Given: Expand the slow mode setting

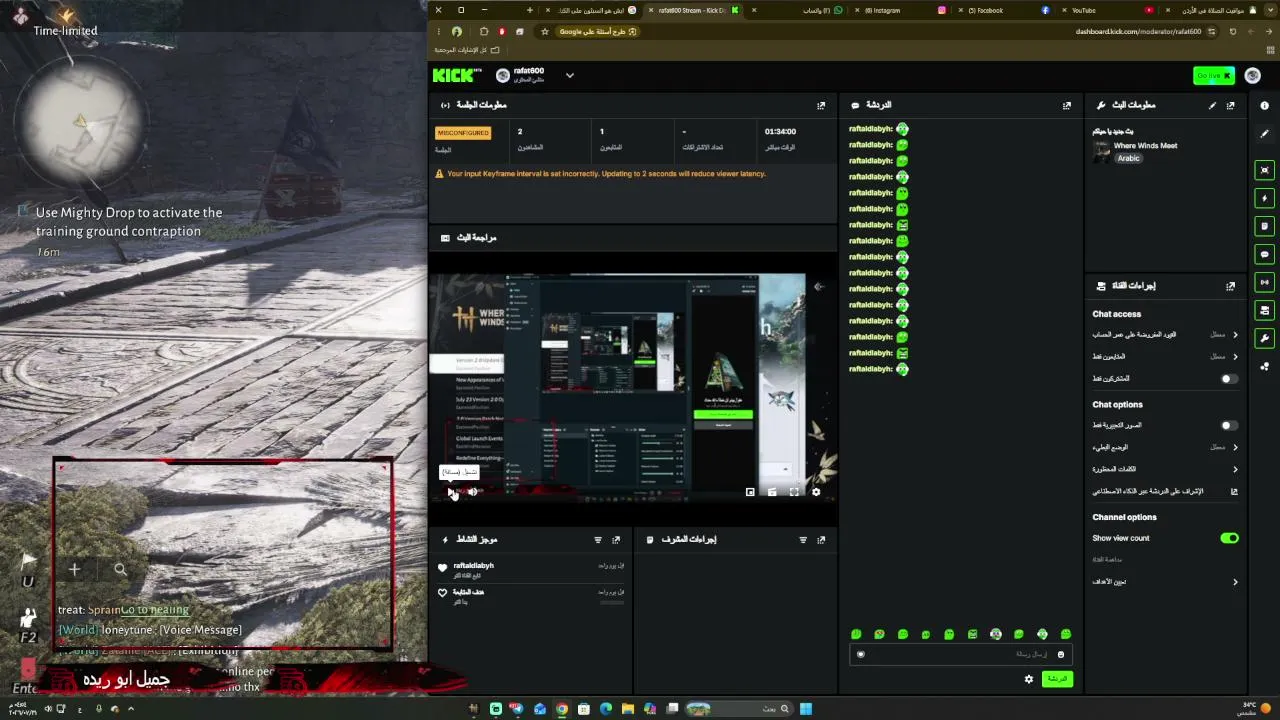Looking at the screenshot, I should pyautogui.click(x=1166, y=447).
